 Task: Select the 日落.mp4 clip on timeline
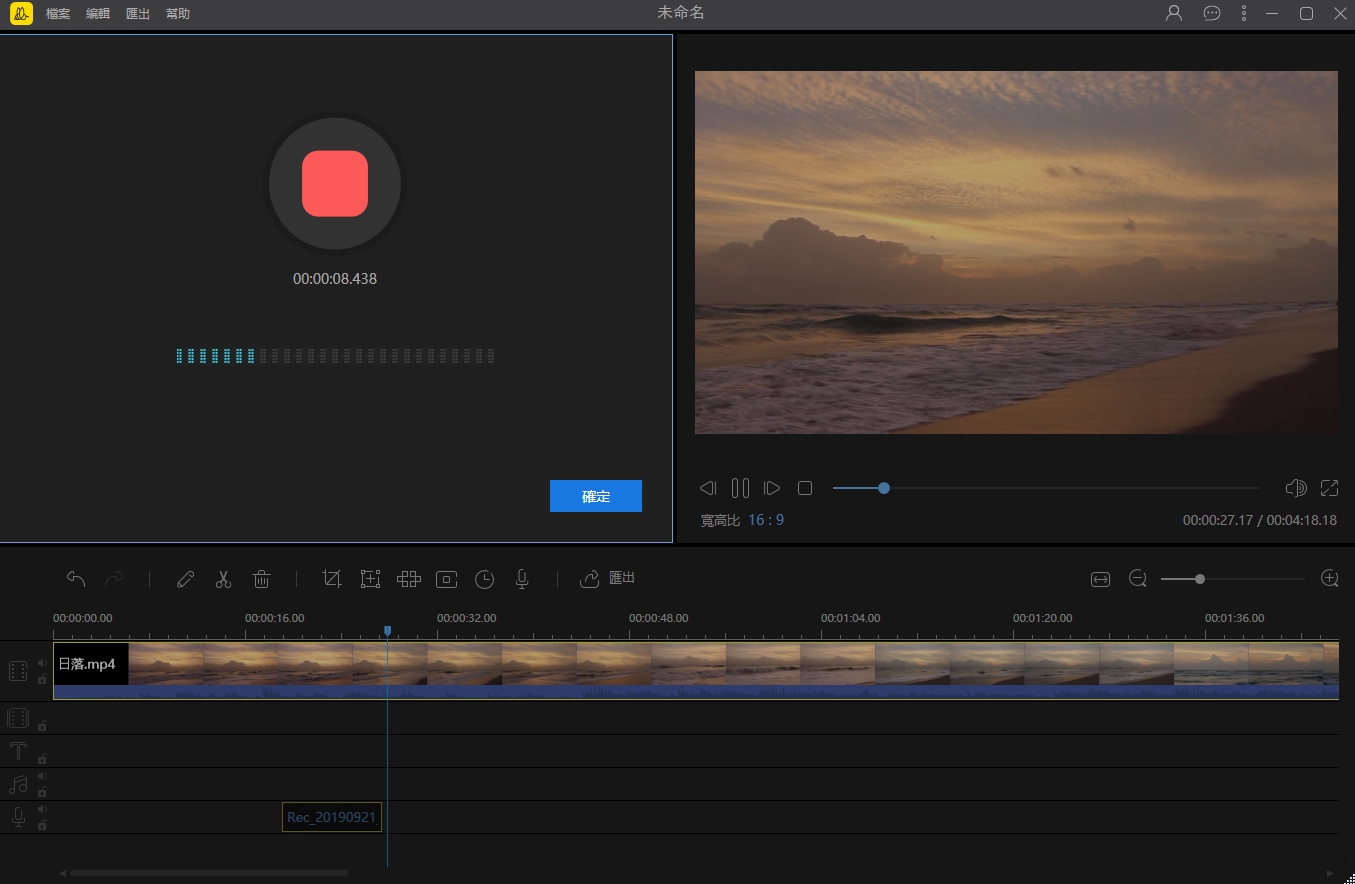tap(696, 670)
